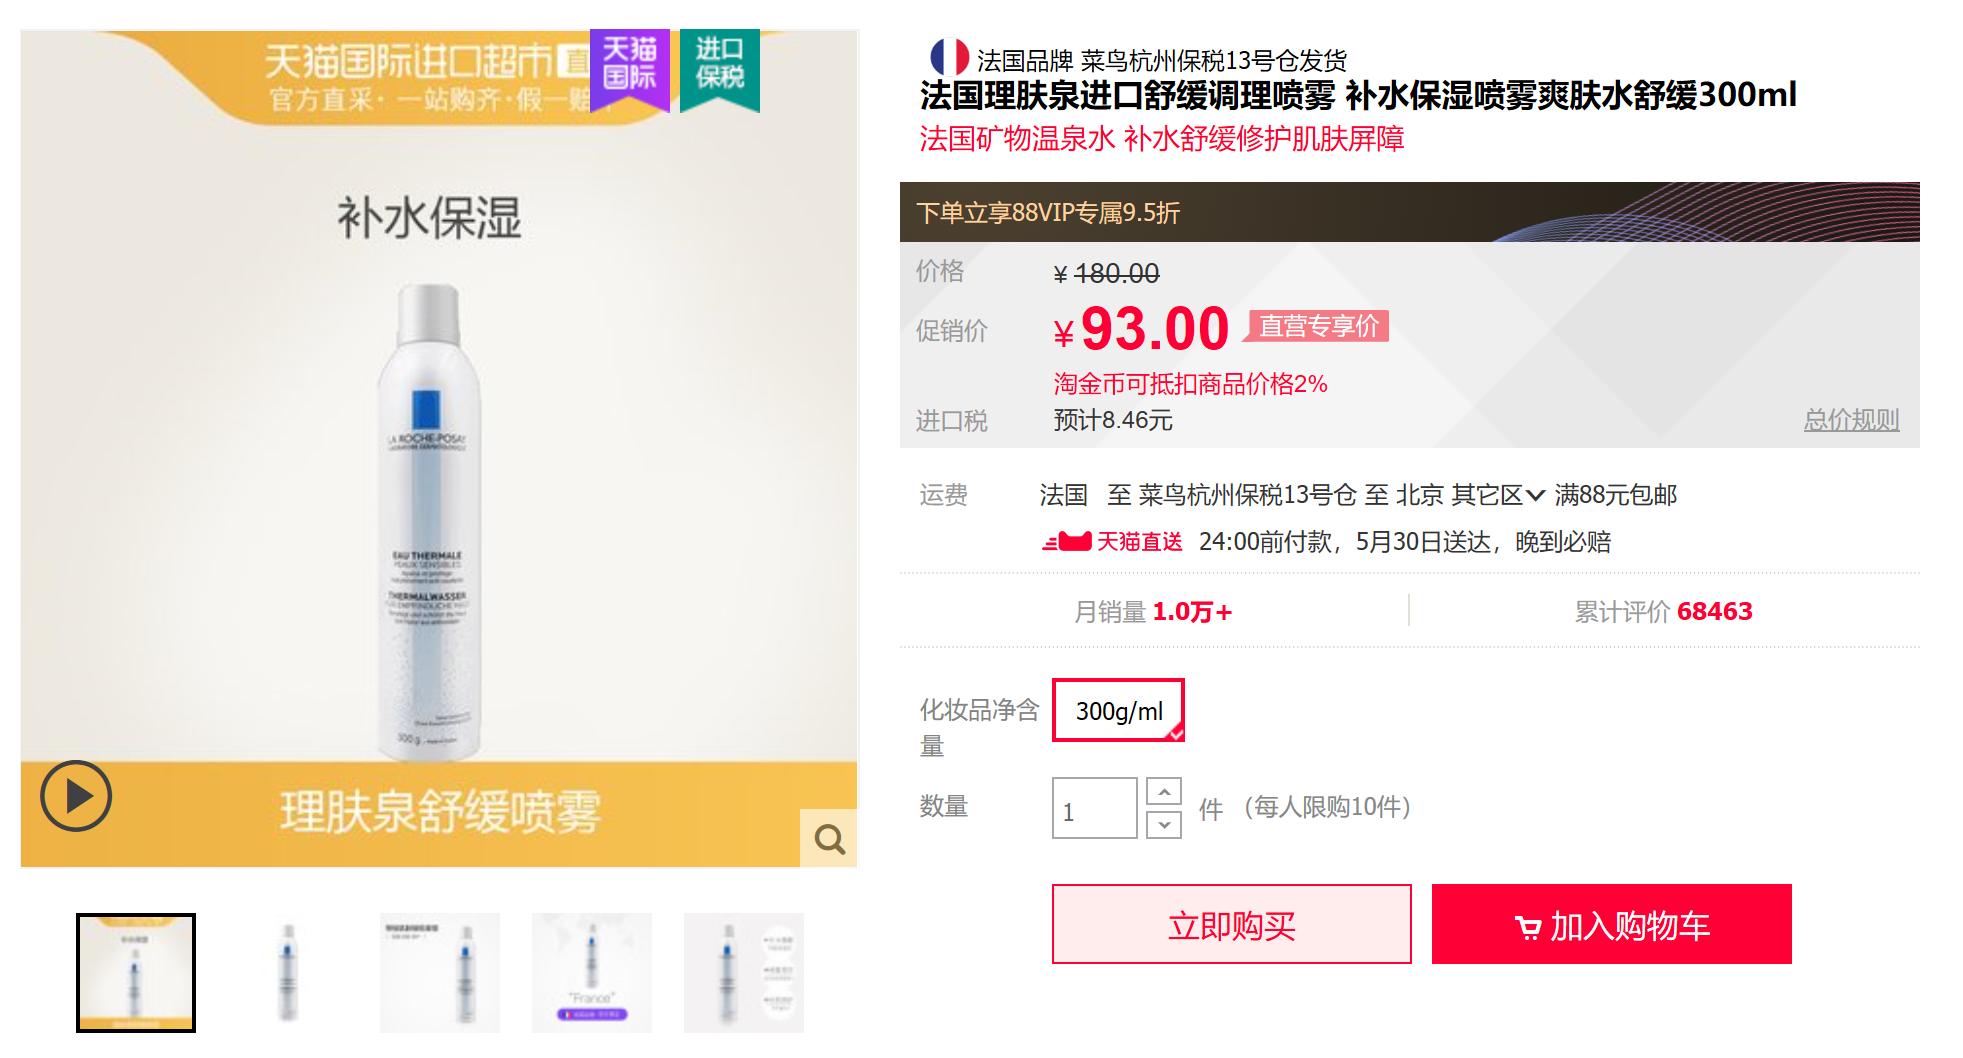Click the quantity increase arrow

(x=1162, y=792)
